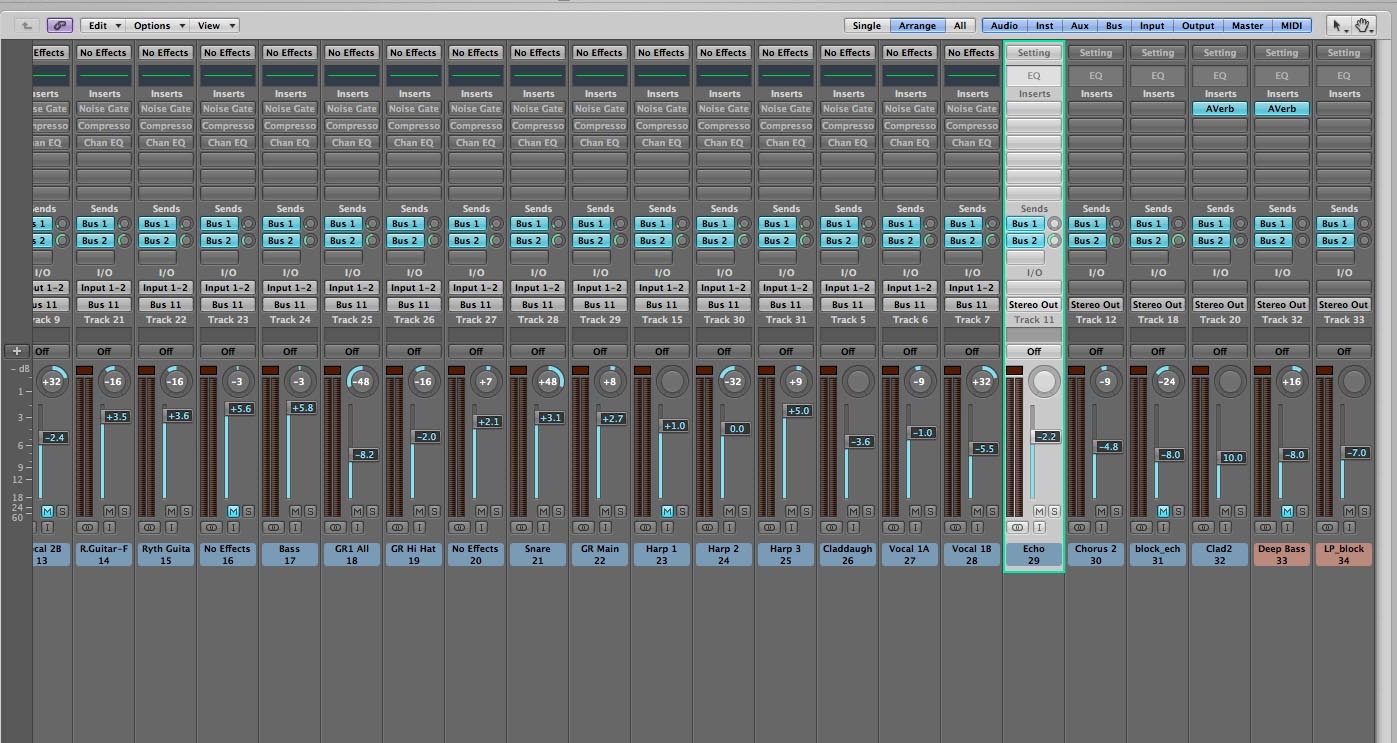Open automation mode Off menu on Echo channel
1397x743 pixels.
coord(1033,351)
